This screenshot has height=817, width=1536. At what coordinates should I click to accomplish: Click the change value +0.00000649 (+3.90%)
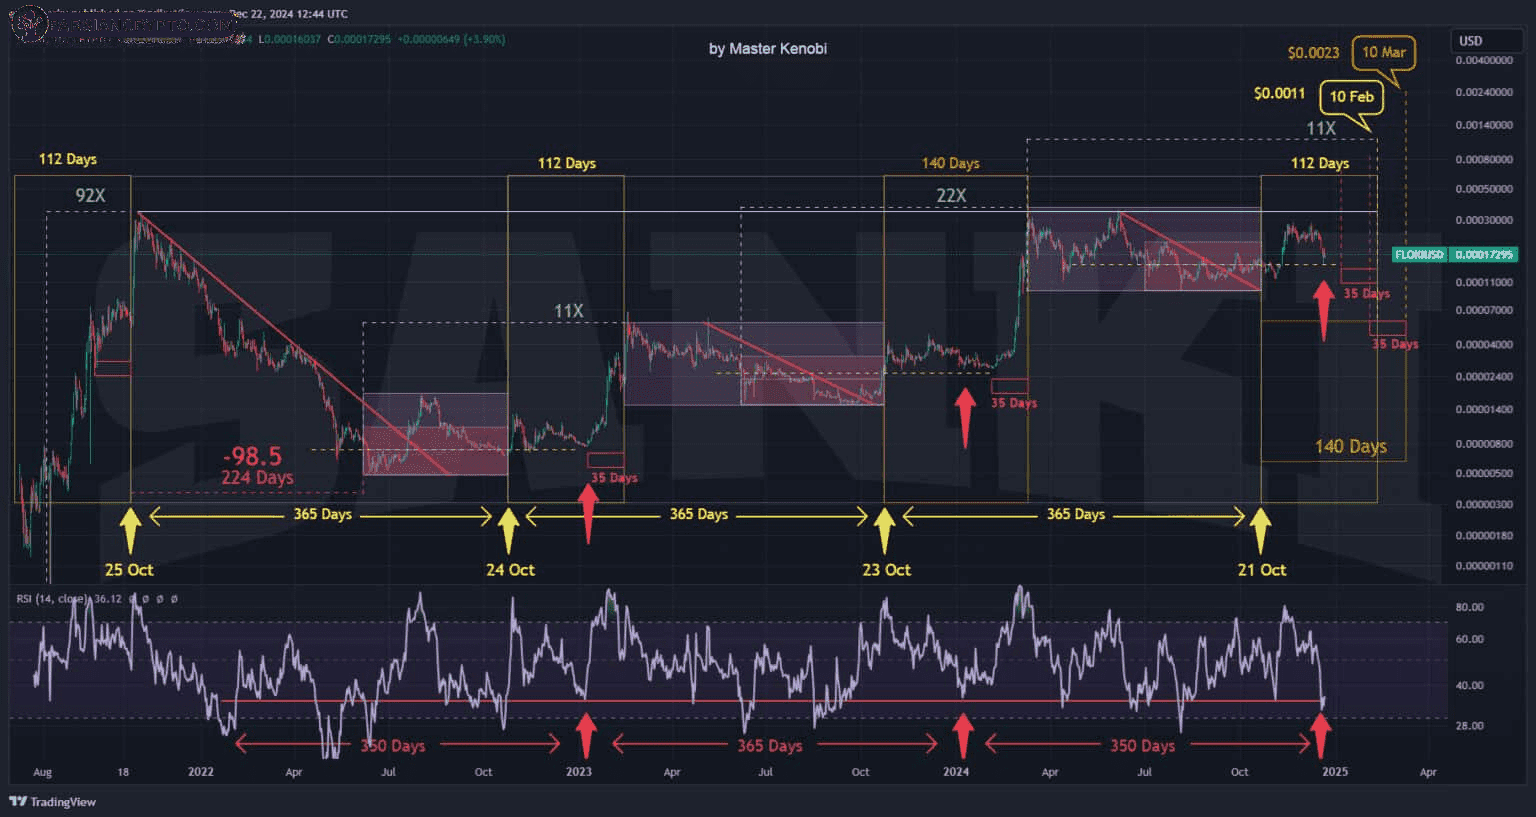pyautogui.click(x=451, y=39)
